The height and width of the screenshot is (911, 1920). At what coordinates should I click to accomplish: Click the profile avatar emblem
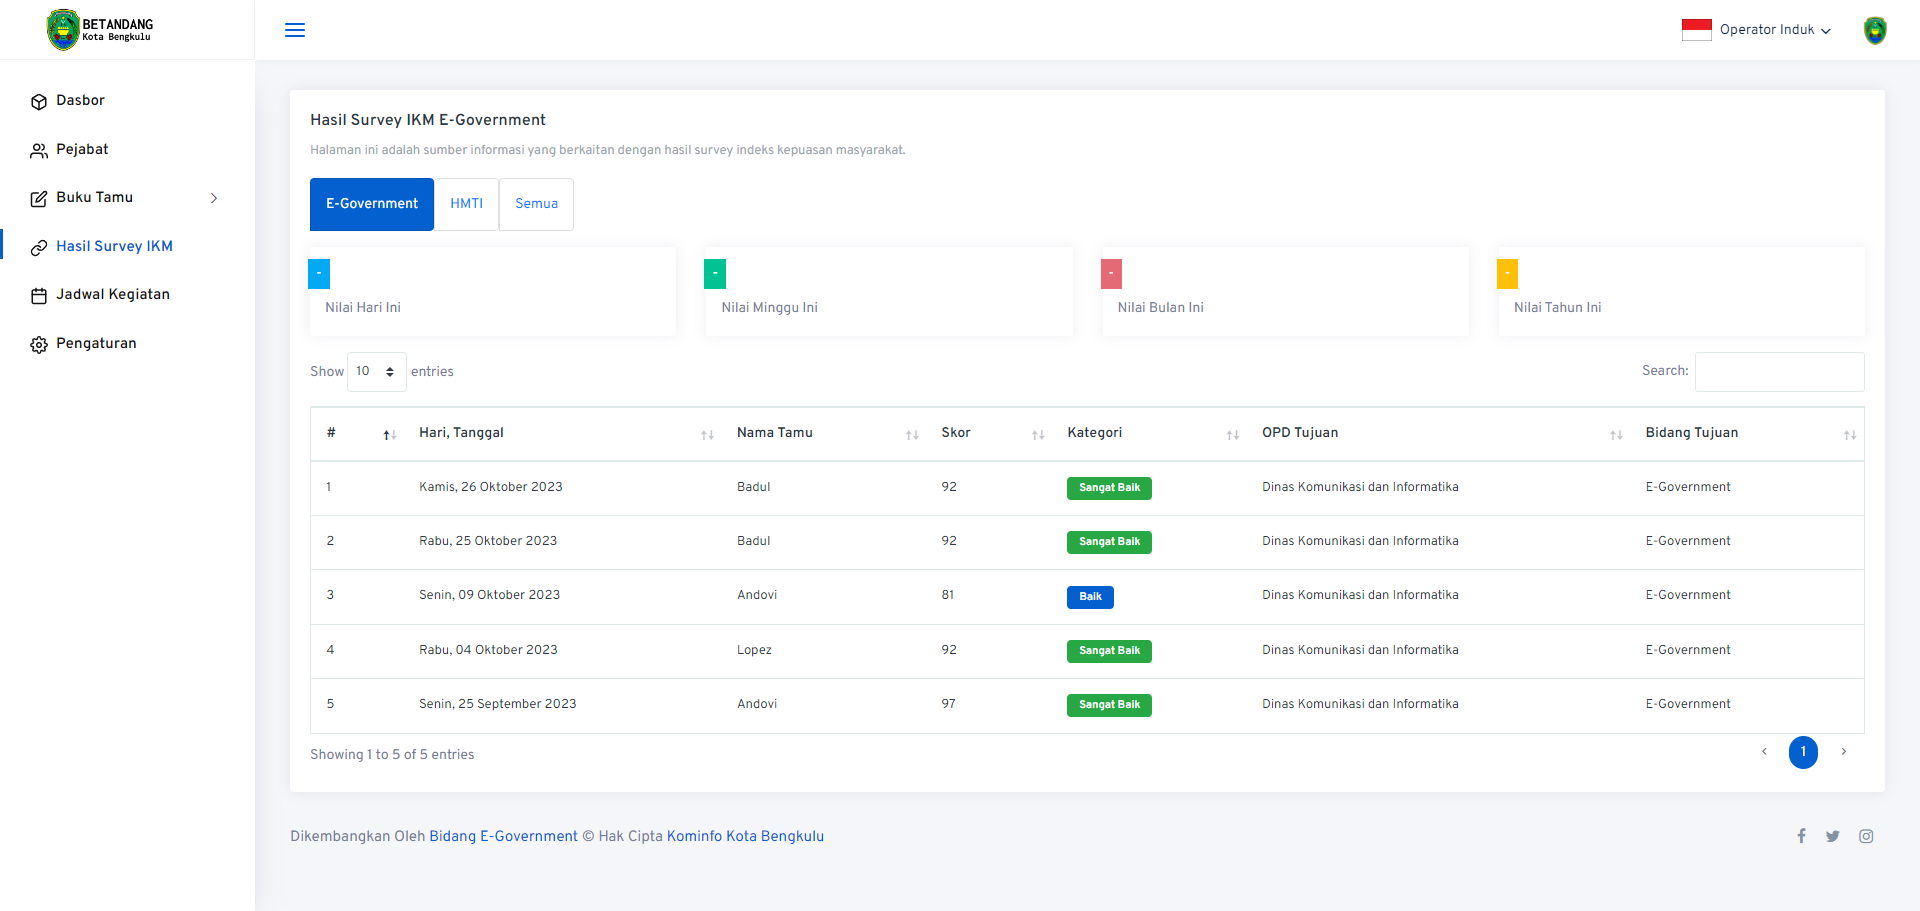pos(1875,30)
